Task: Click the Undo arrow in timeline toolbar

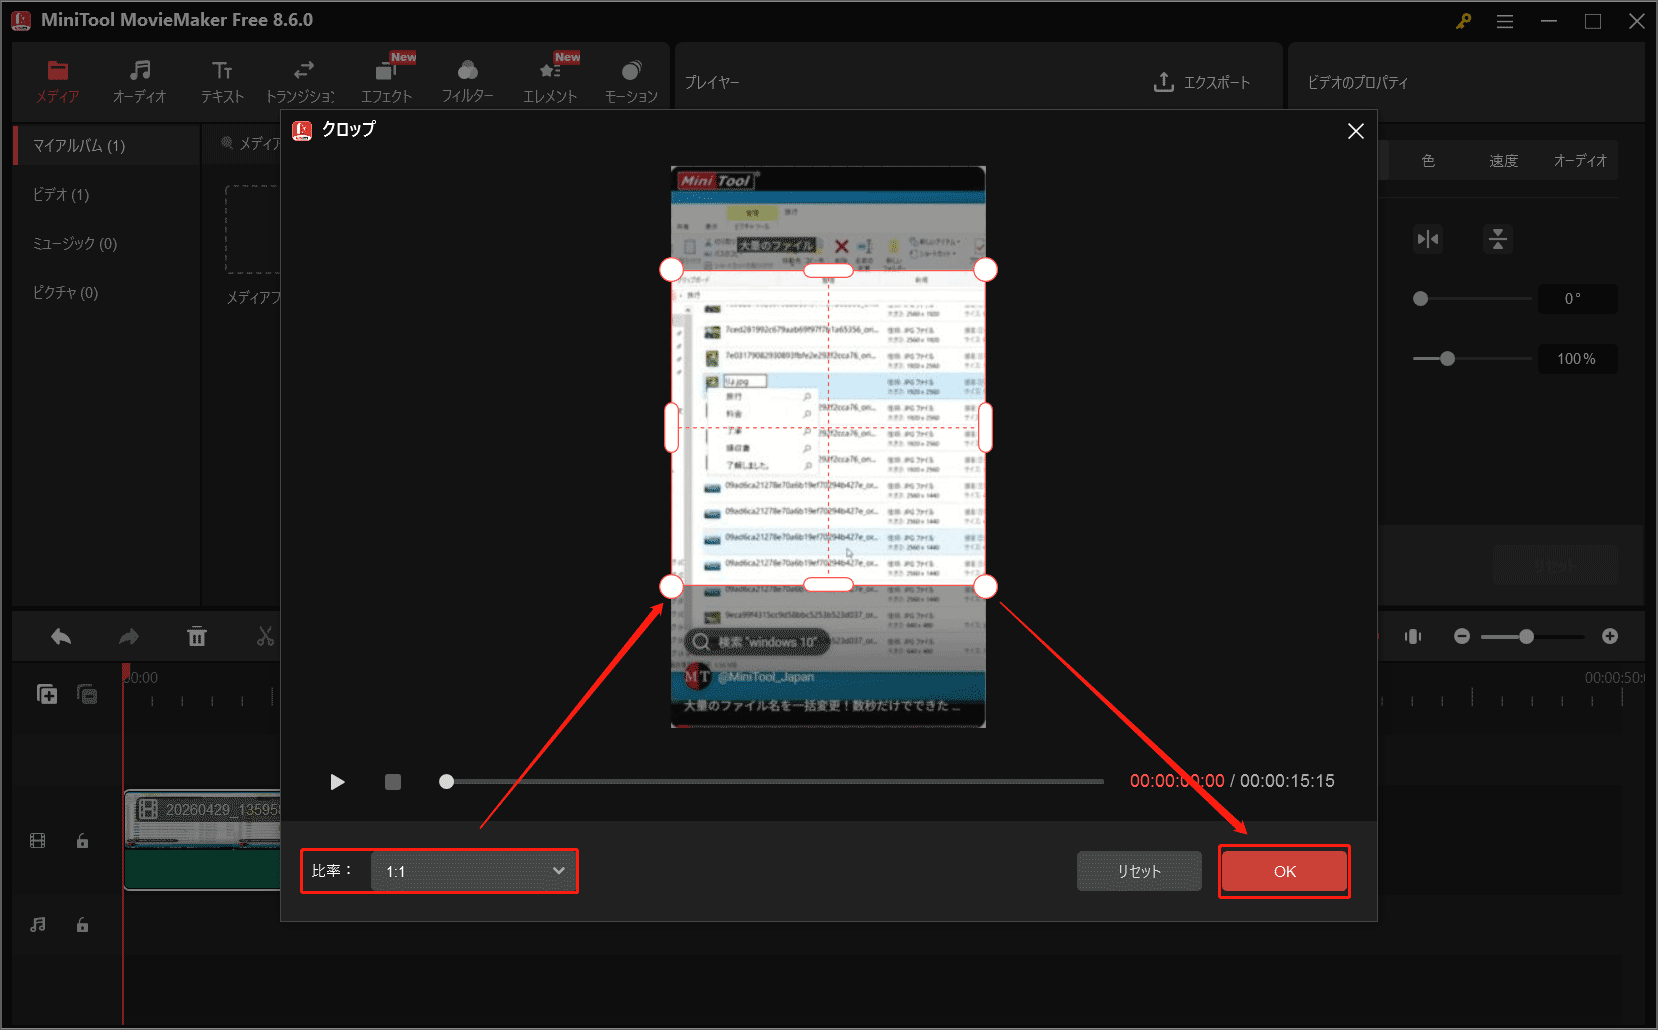Action: (x=61, y=637)
